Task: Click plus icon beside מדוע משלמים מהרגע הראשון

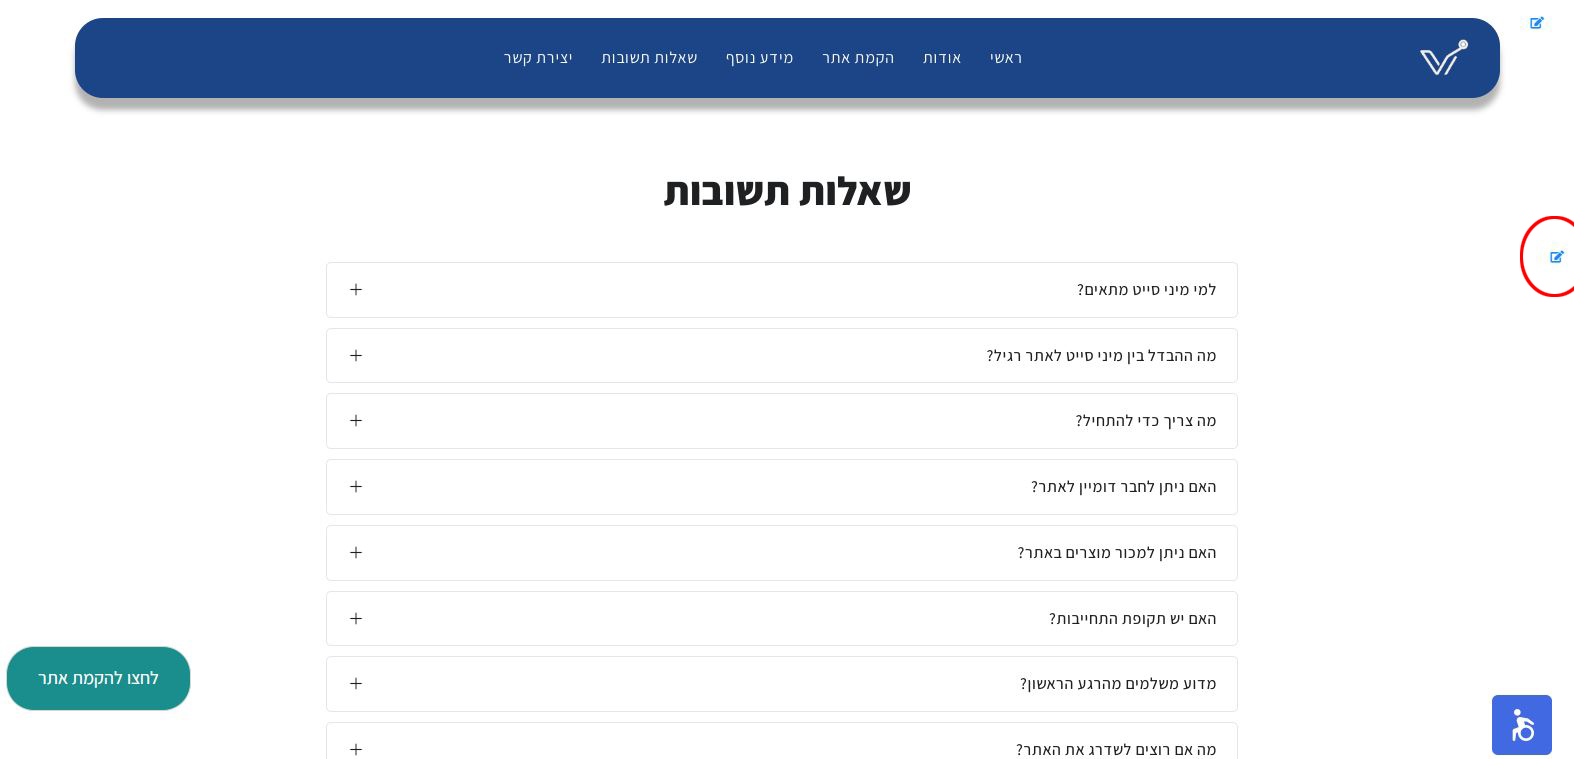Action: (x=356, y=684)
